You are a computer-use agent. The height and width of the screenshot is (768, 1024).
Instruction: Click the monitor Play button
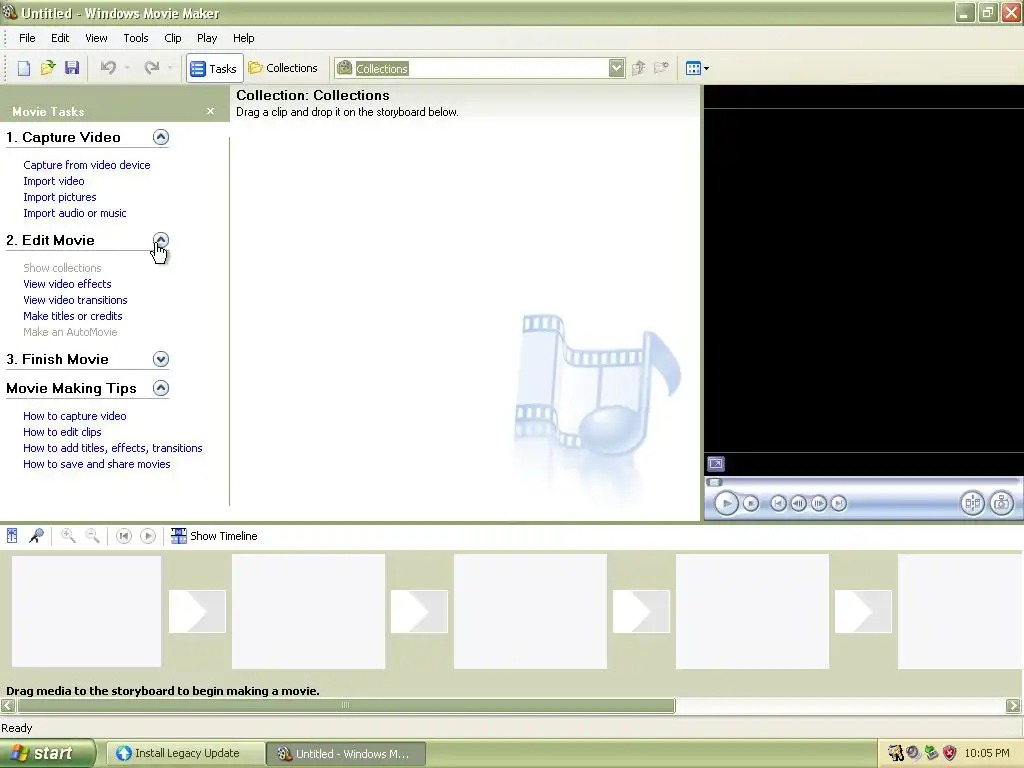click(726, 504)
